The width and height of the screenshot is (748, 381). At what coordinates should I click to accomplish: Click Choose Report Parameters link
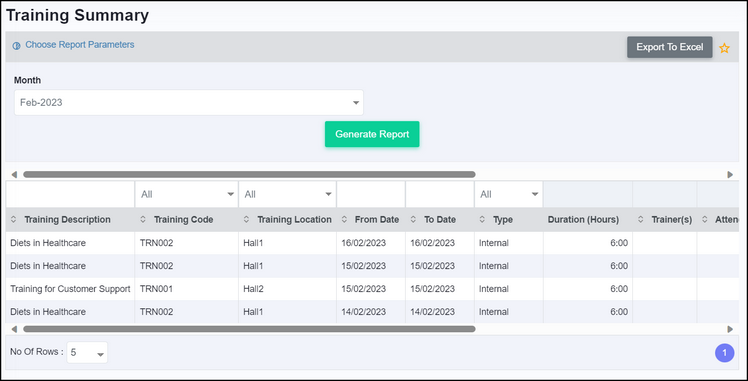80,44
